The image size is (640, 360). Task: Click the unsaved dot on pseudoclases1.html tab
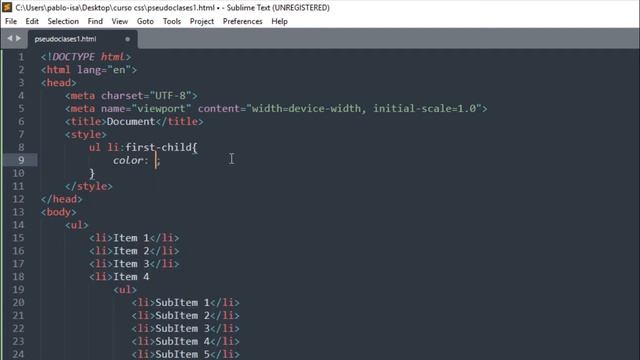[127, 39]
